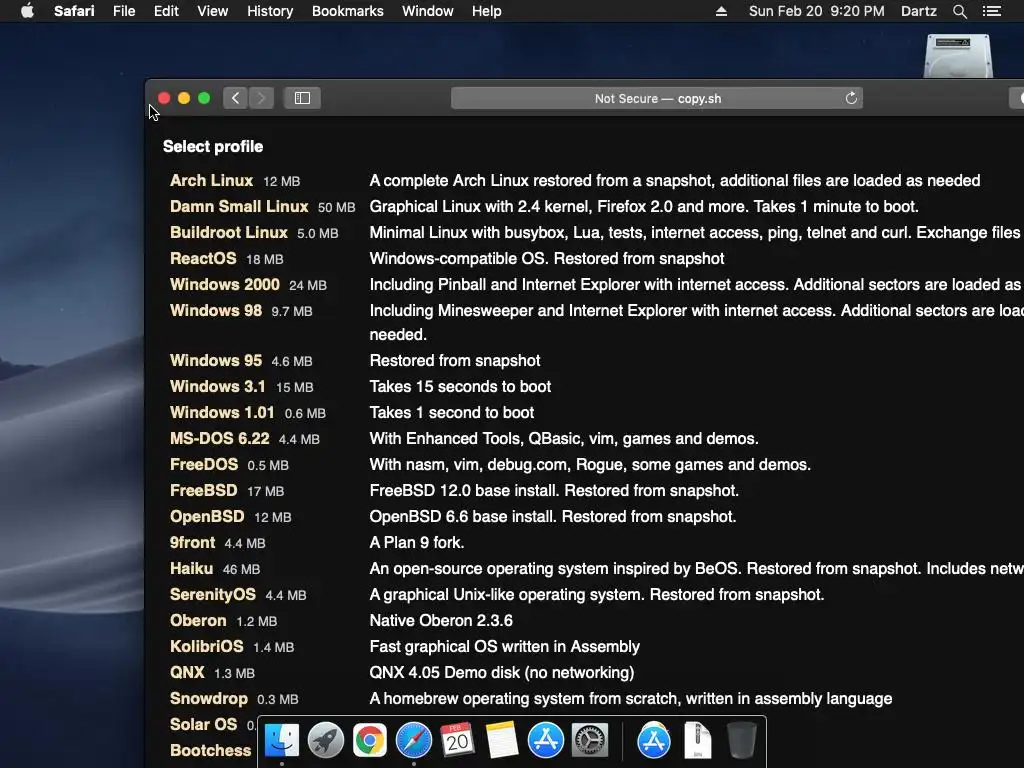Select the disk drive icon on desktop

(x=958, y=56)
